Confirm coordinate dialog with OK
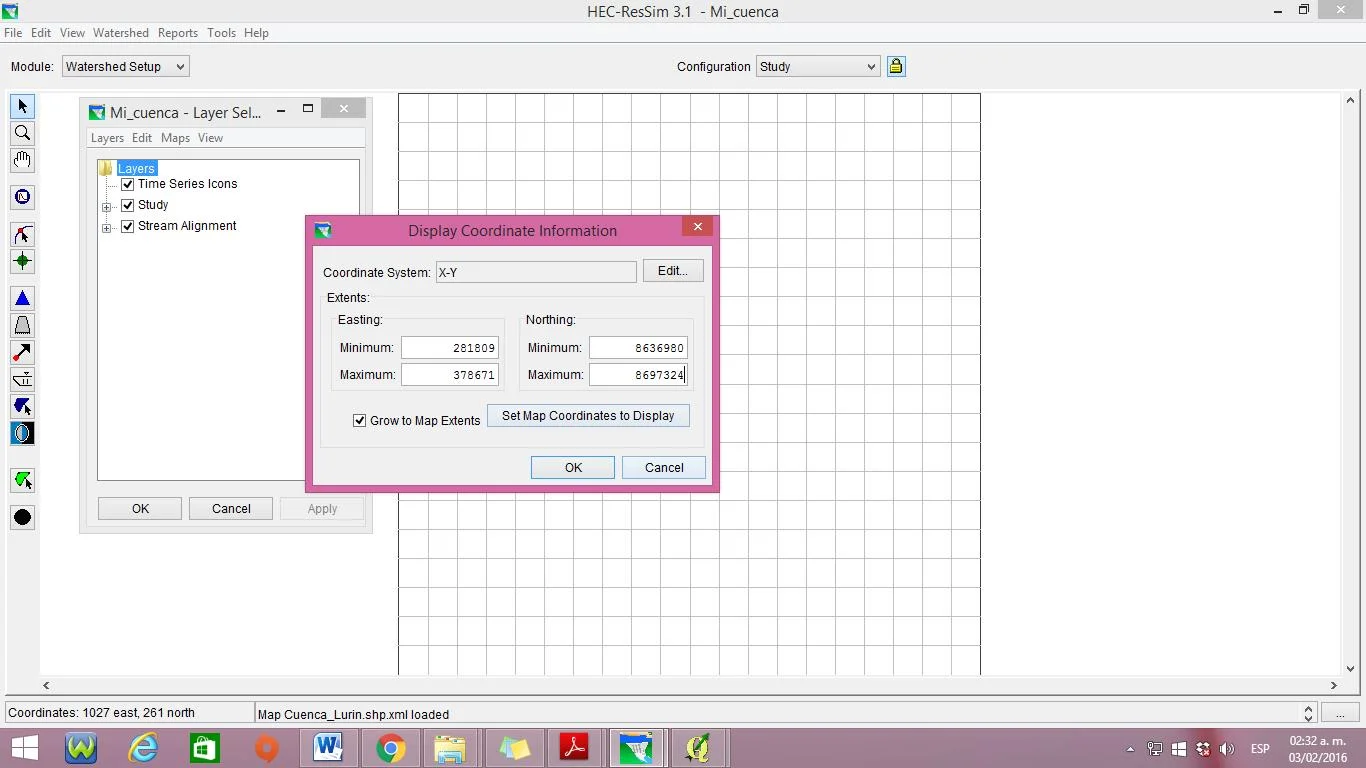 pyautogui.click(x=573, y=468)
